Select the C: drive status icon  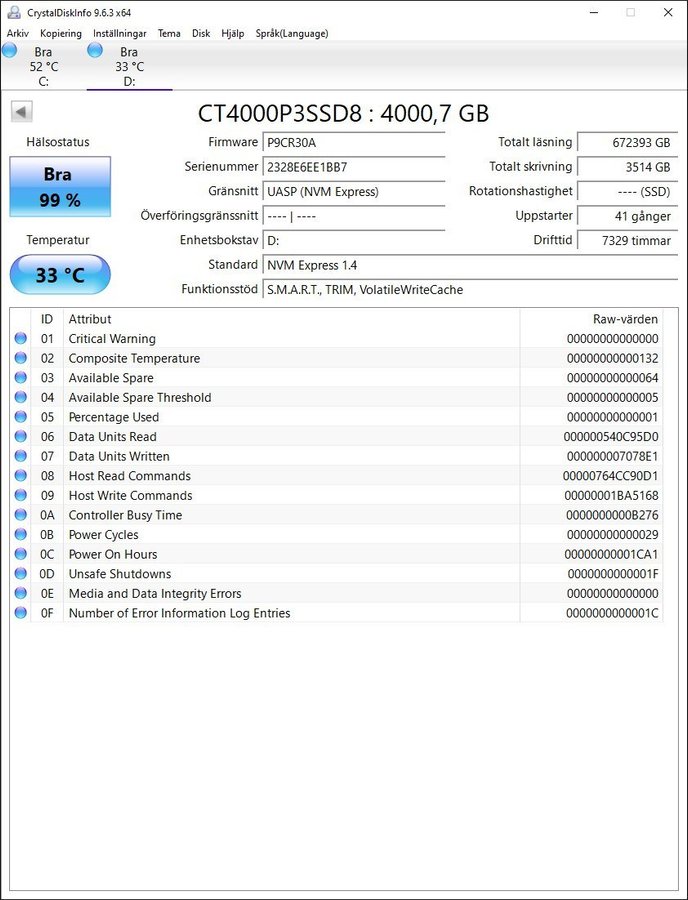pyautogui.click(x=10, y=51)
